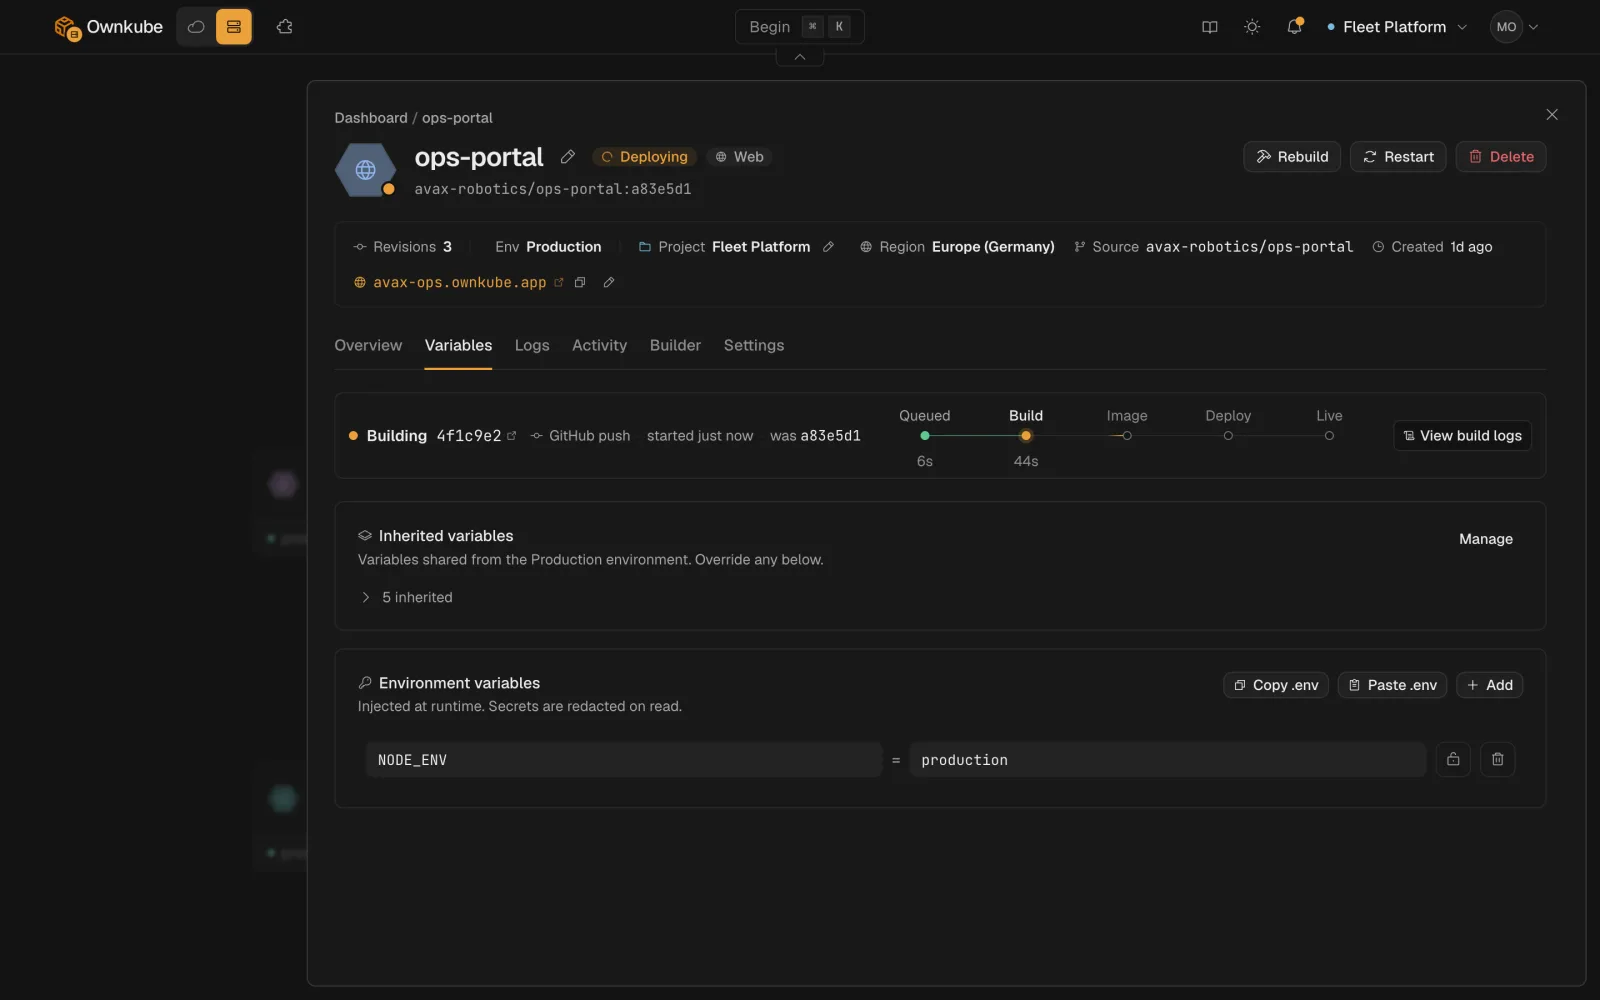This screenshot has width=1600, height=1000.
Task: Close the ops-portal panel
Action: 1552,115
